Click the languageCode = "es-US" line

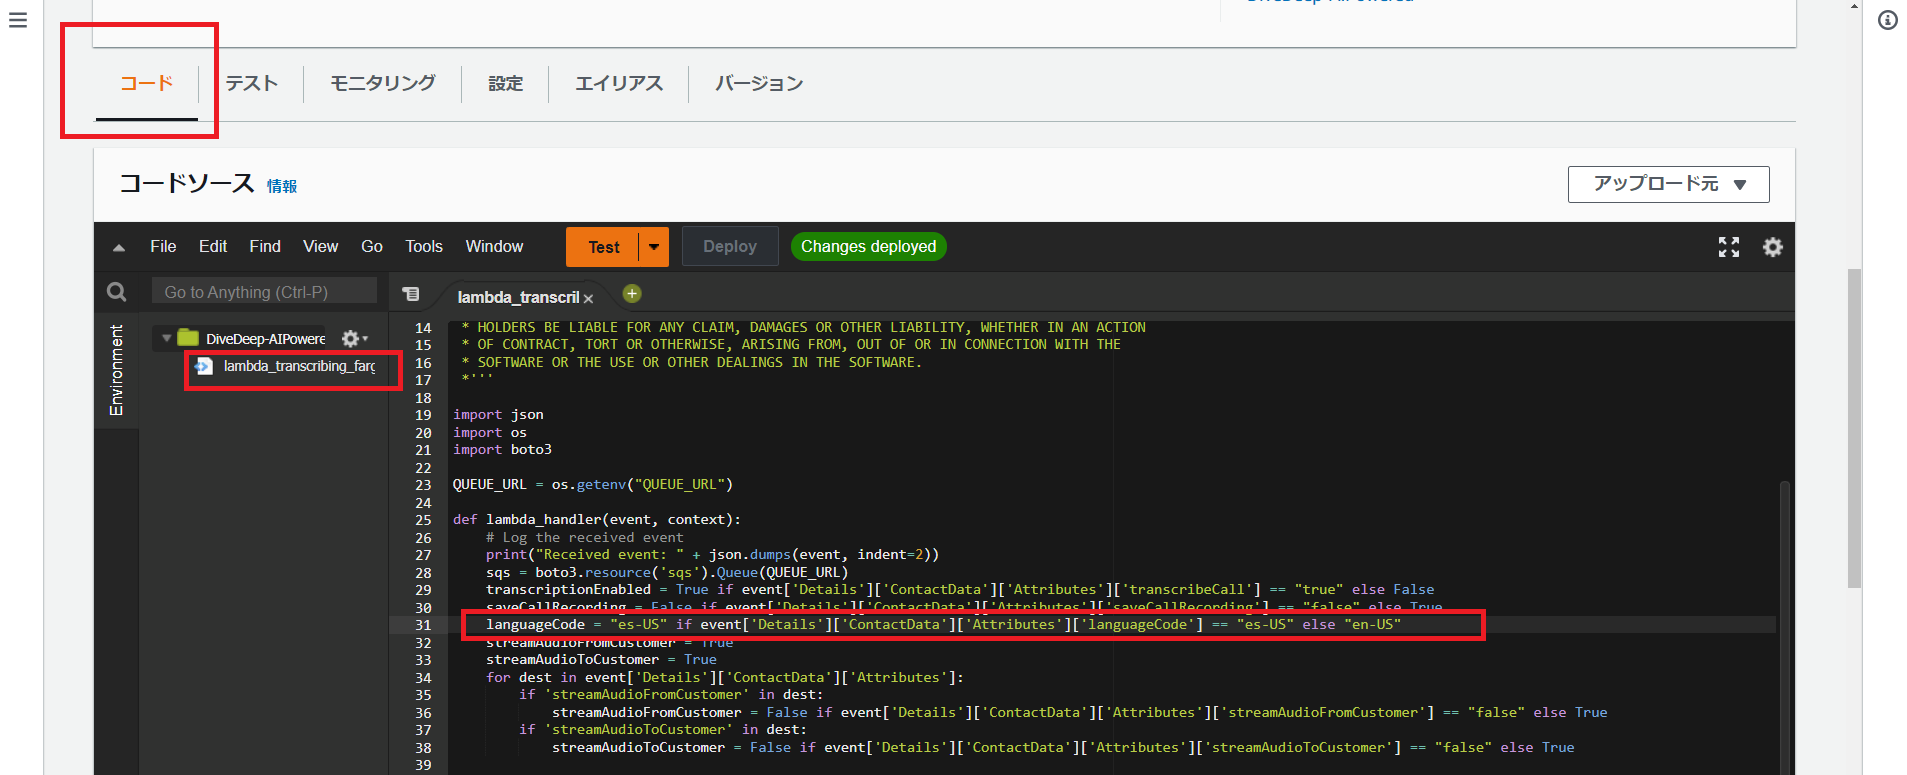943,625
